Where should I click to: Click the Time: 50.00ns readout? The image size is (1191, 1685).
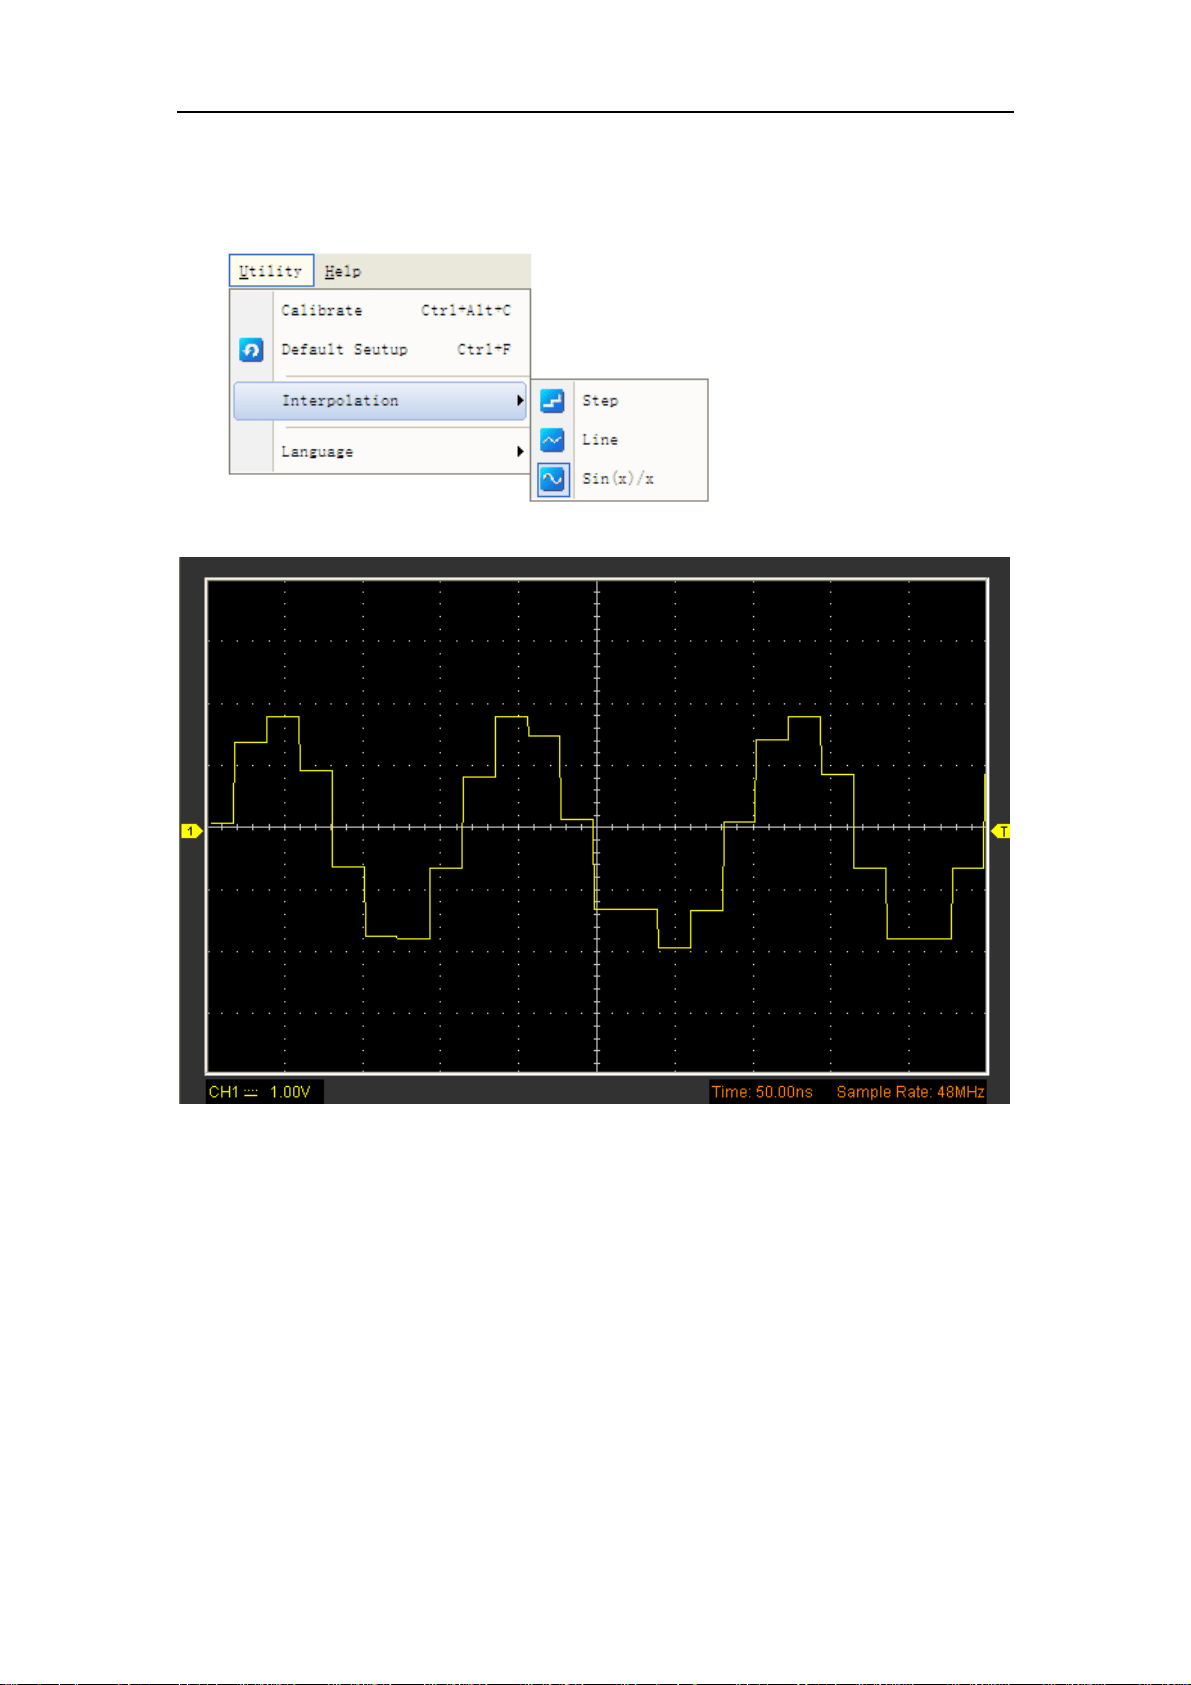point(762,1092)
